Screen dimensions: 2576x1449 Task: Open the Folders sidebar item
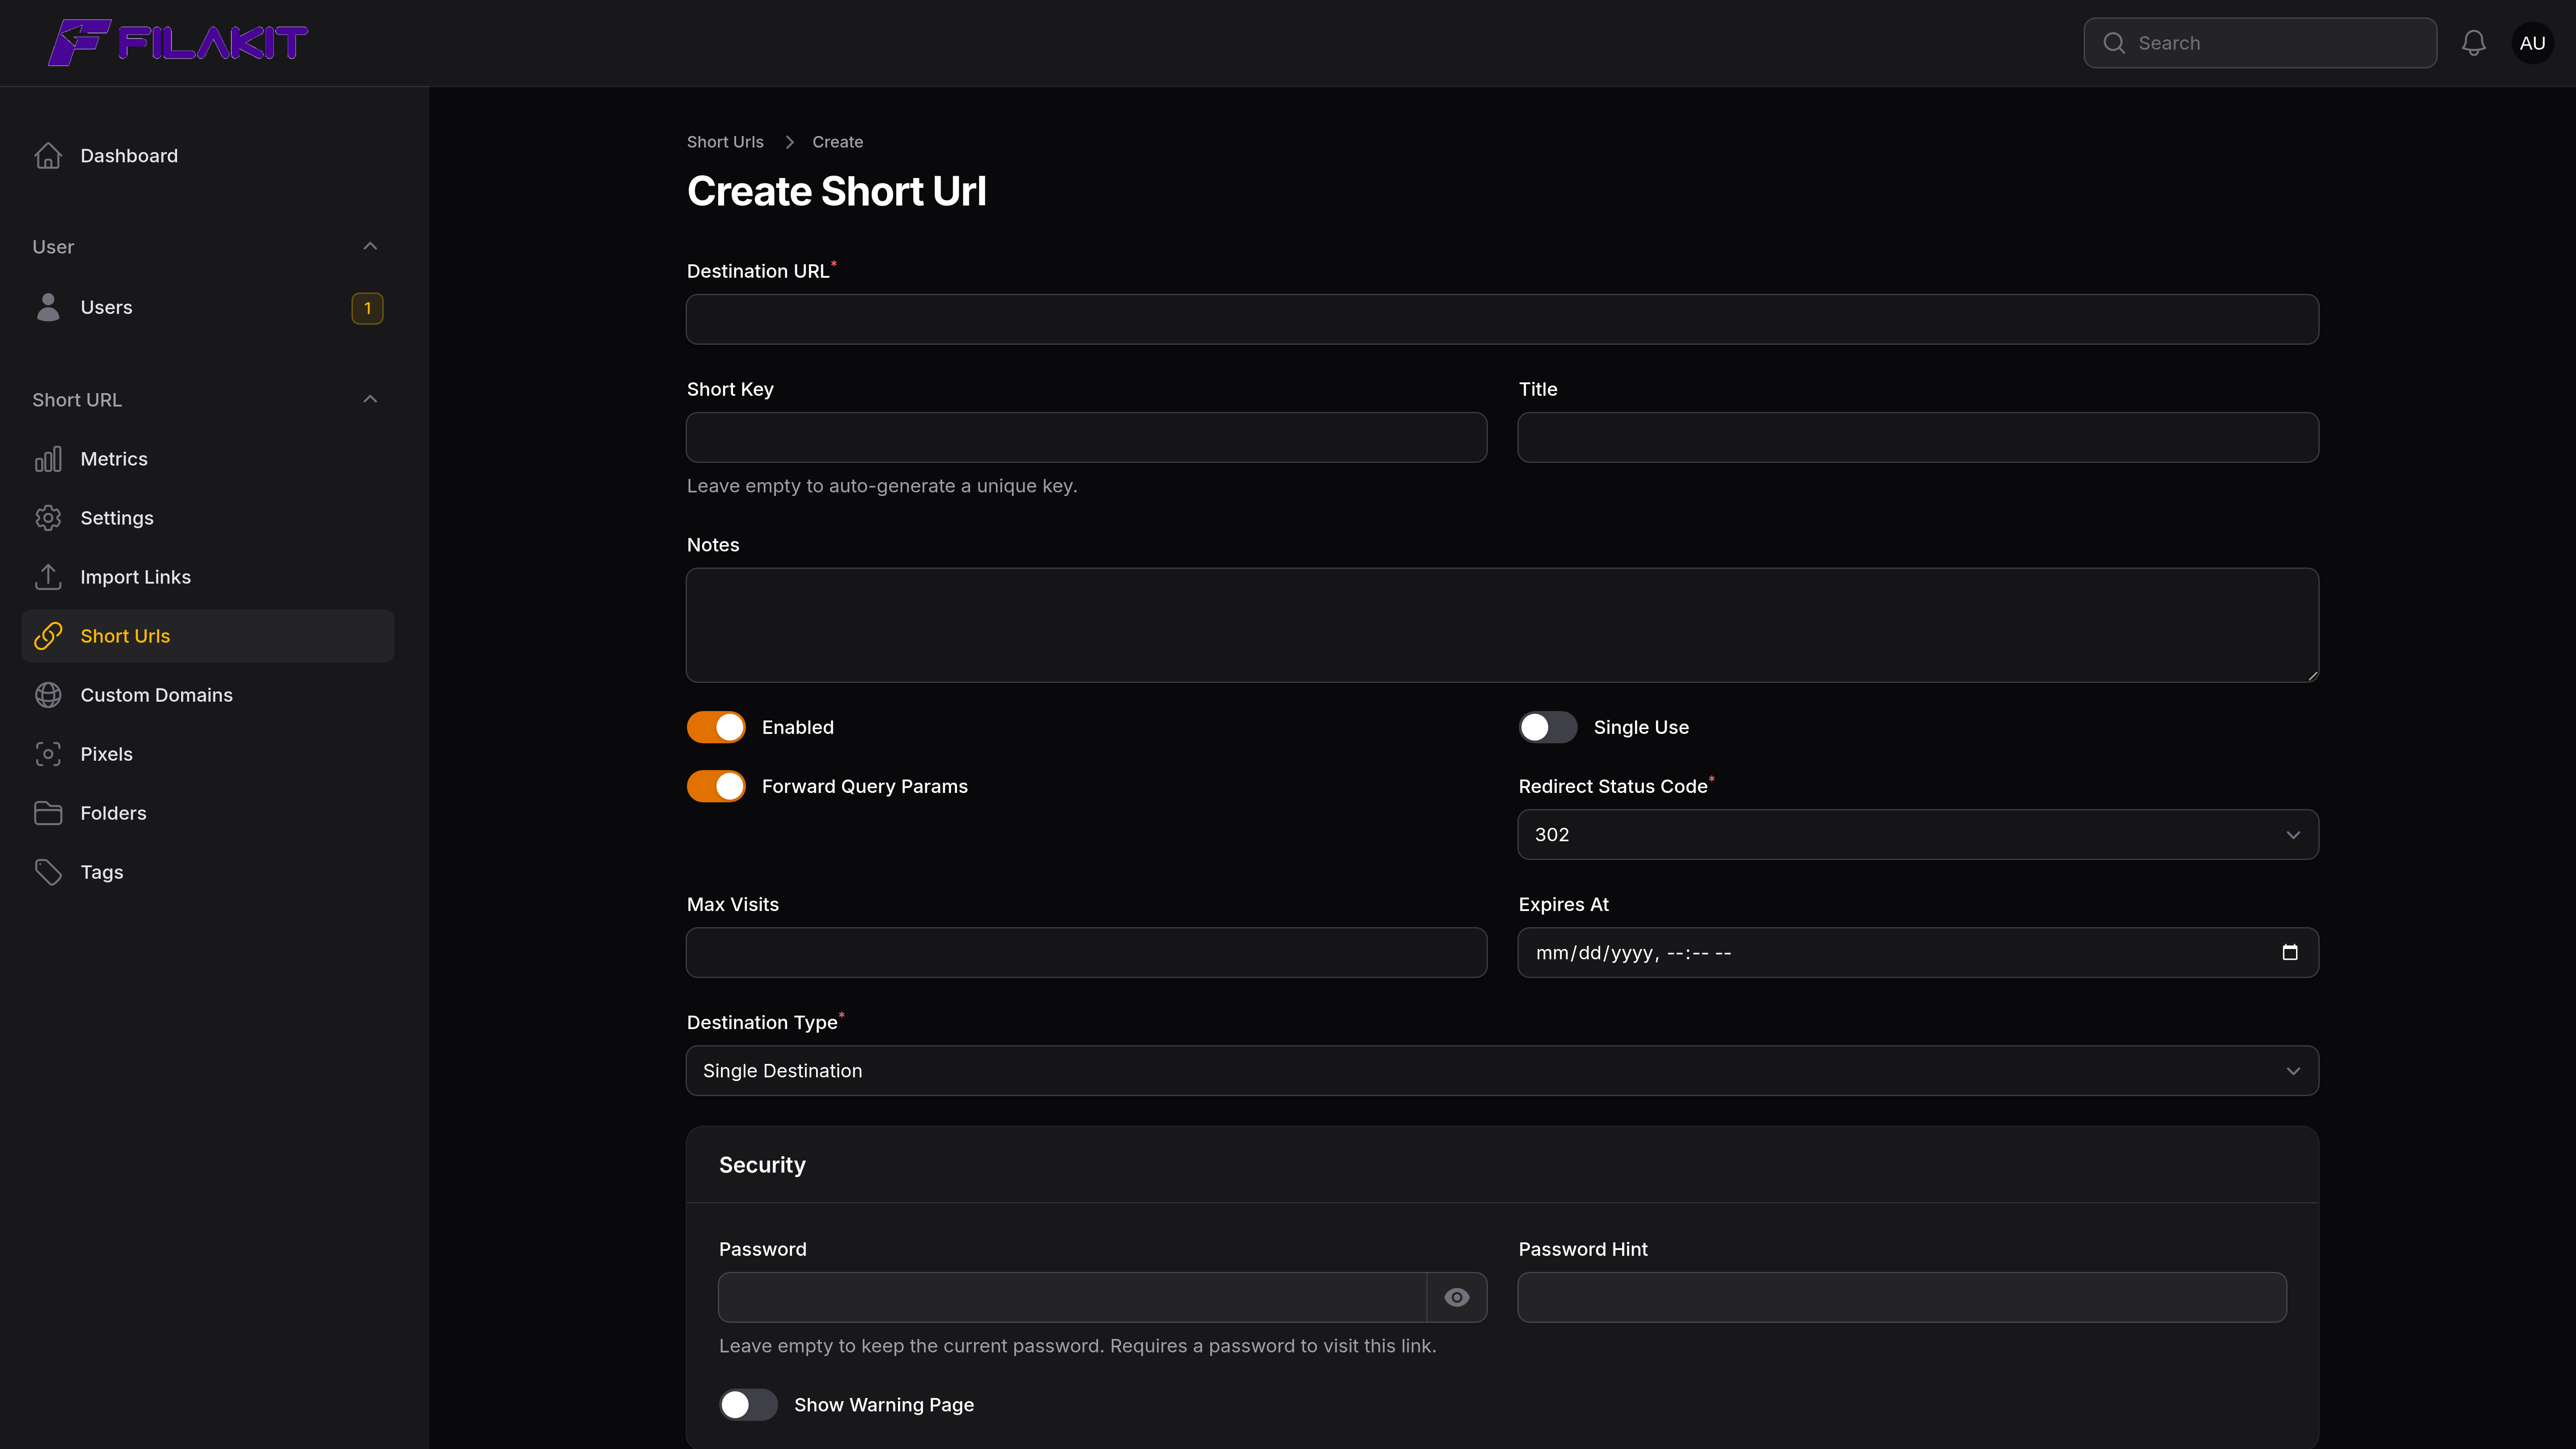pyautogui.click(x=208, y=813)
